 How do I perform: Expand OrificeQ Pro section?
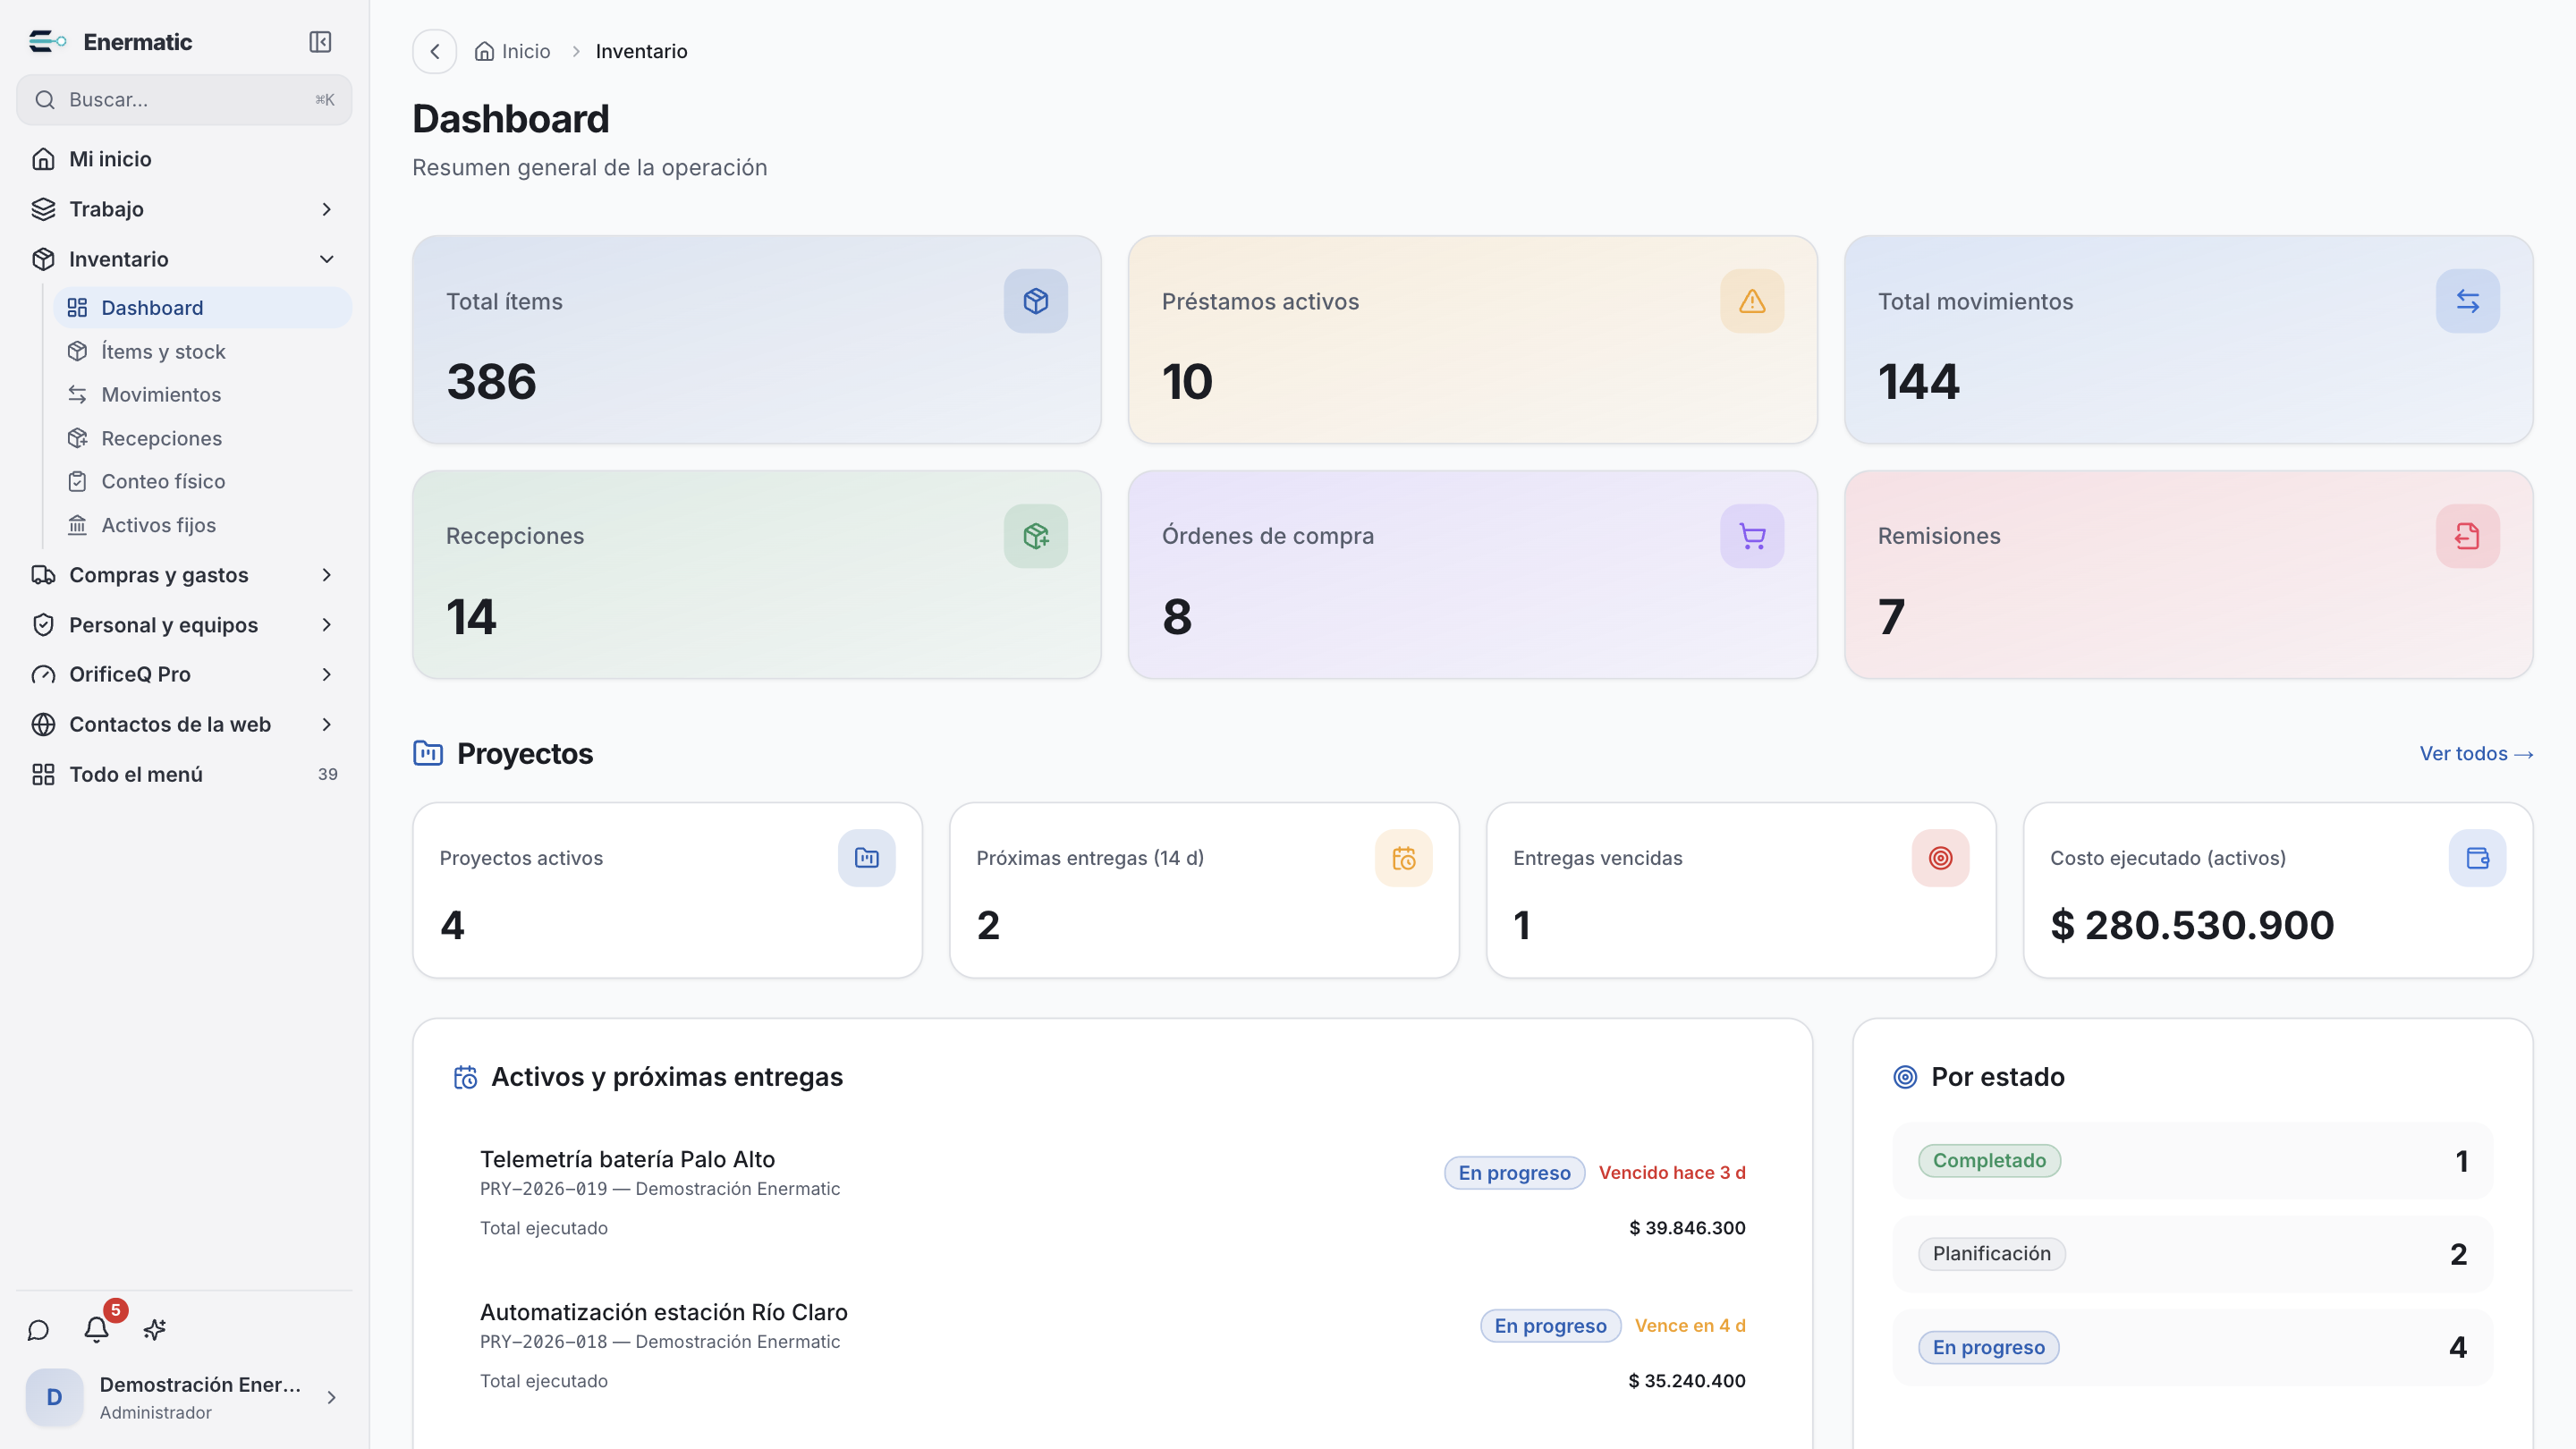click(x=184, y=674)
